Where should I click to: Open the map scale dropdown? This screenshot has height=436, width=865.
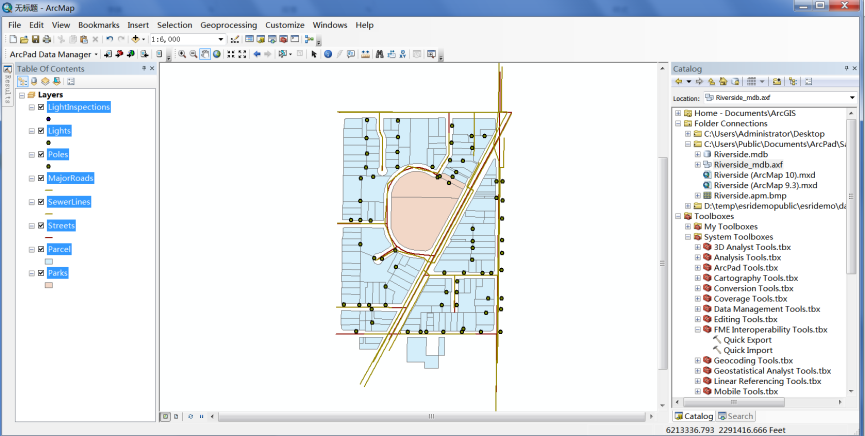click(221, 39)
